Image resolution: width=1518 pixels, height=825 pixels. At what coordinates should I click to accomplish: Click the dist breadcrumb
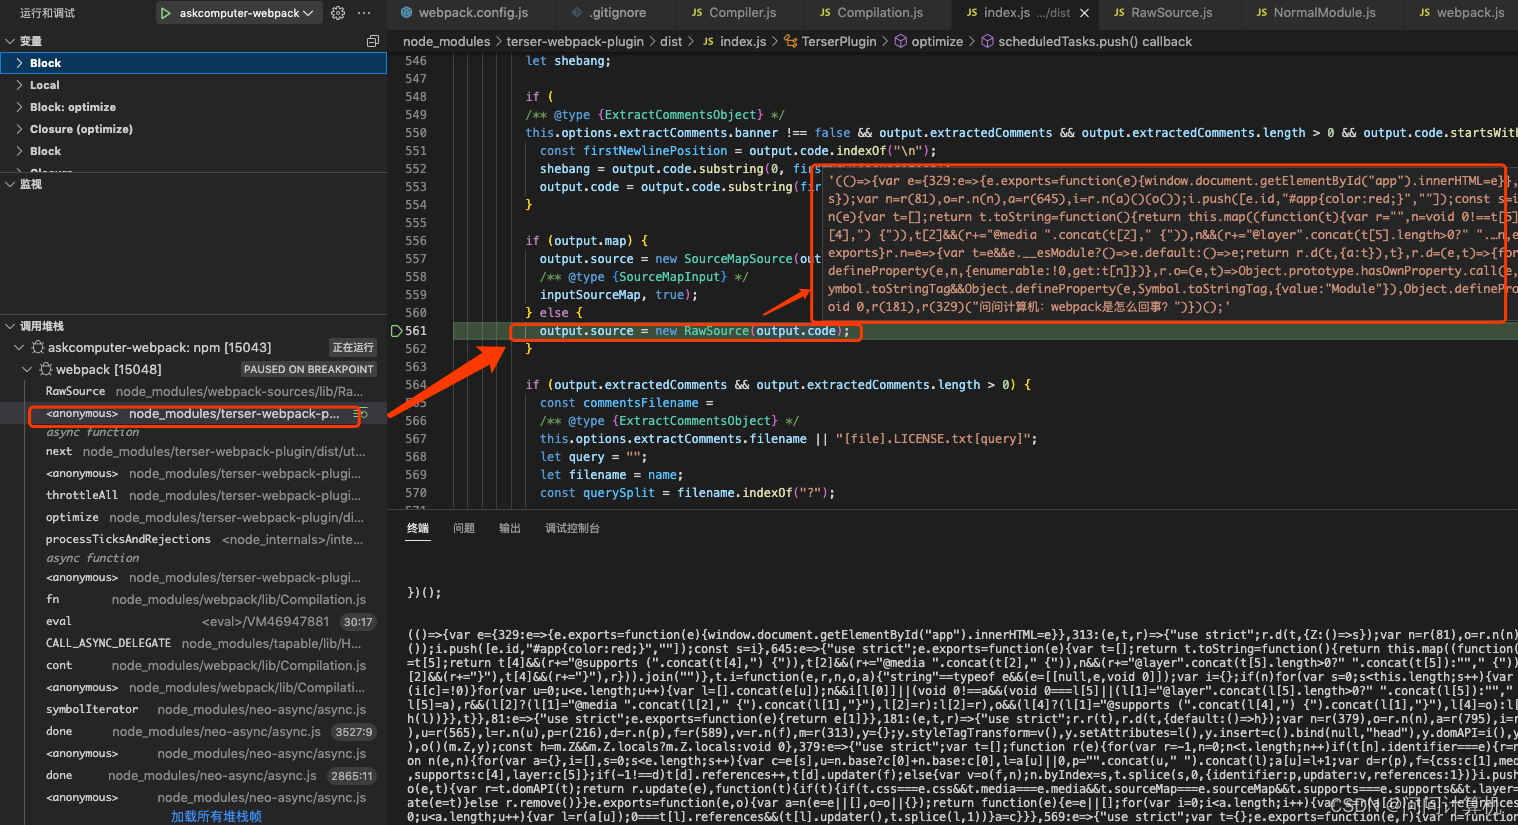[x=671, y=41]
